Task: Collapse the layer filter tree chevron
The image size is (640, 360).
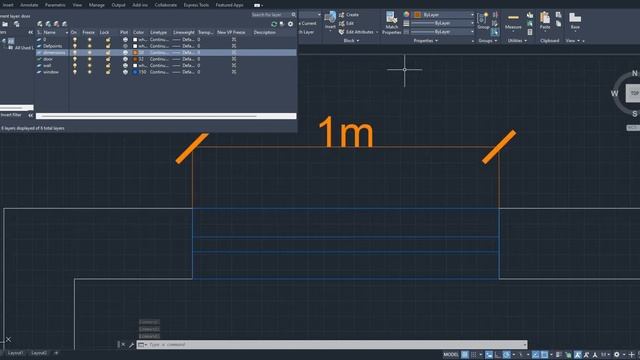Action: click(31, 32)
